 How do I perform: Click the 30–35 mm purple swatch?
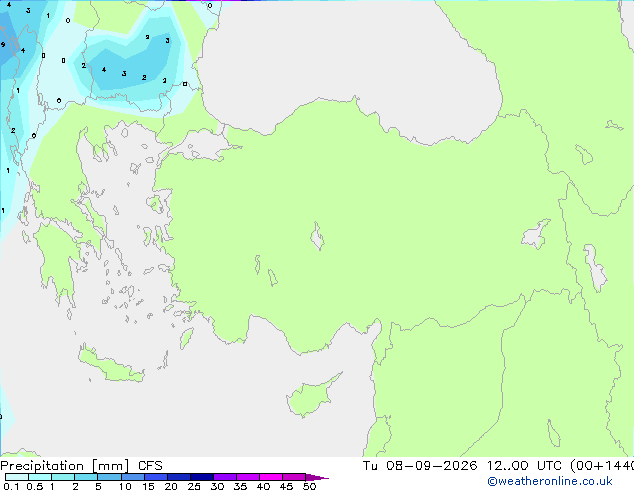225,477
